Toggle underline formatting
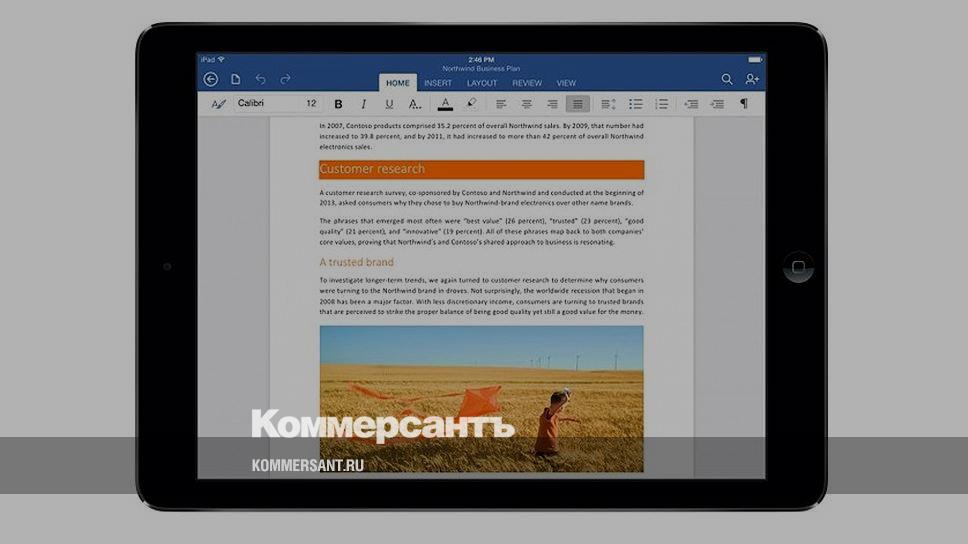 coord(389,104)
